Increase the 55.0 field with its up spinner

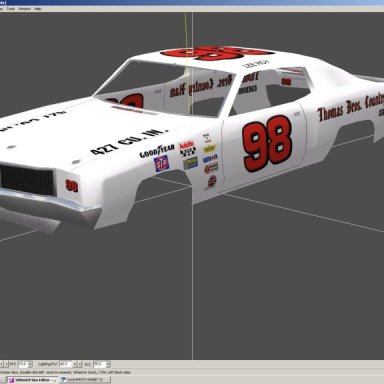pos(108,363)
